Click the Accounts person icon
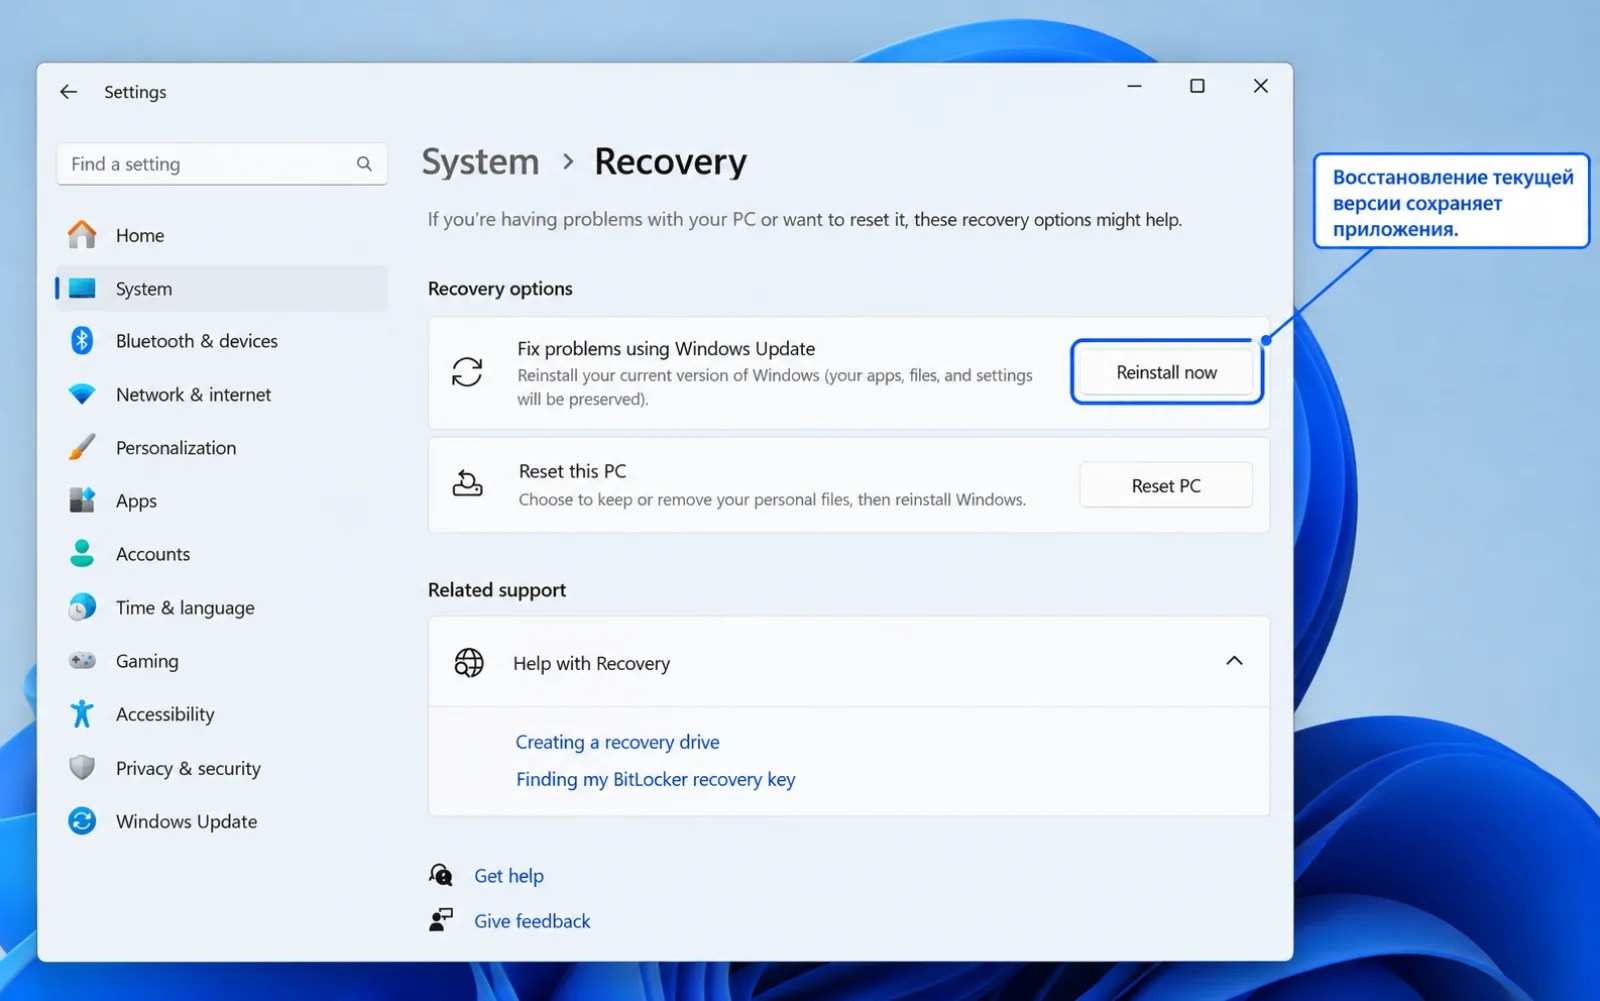This screenshot has width=1600, height=1001. pyautogui.click(x=82, y=553)
